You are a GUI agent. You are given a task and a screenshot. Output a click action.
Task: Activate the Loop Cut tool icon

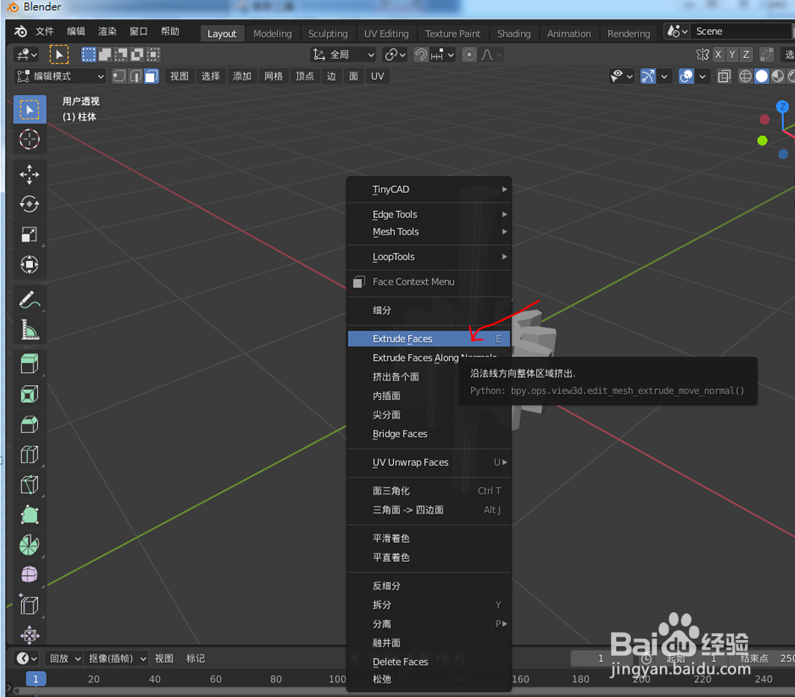point(29,454)
